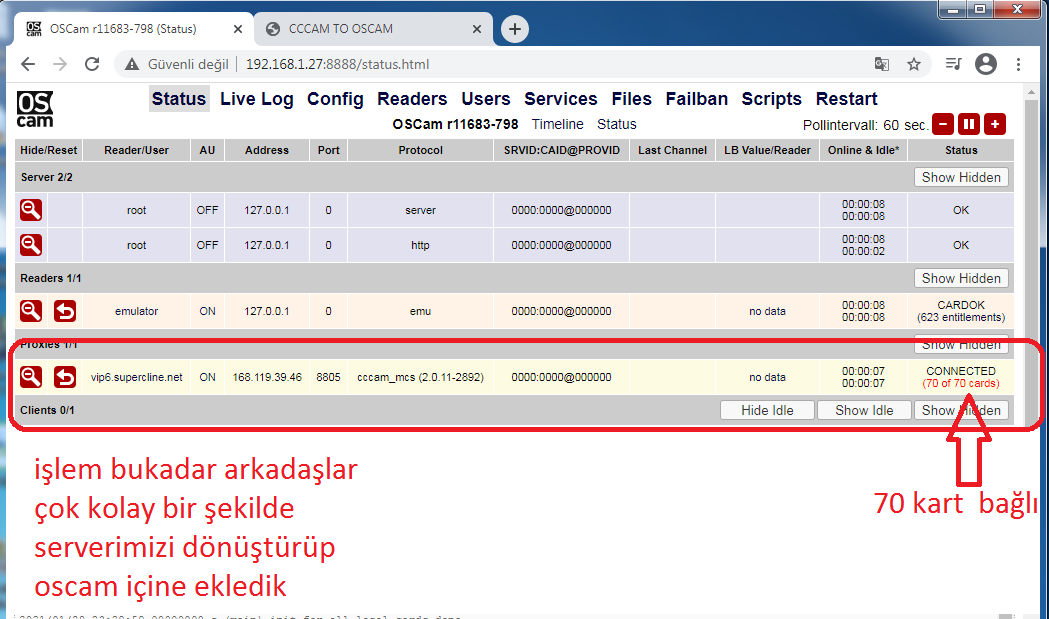1049x619 pixels.
Task: Open the Readers menu
Action: (412, 99)
